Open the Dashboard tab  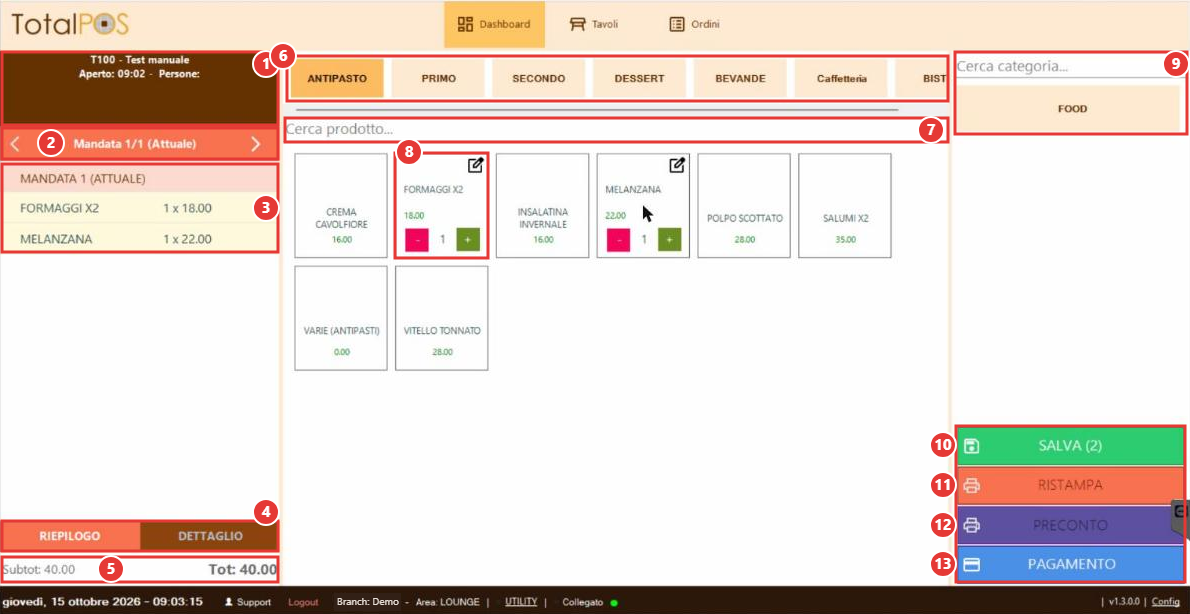click(x=494, y=24)
